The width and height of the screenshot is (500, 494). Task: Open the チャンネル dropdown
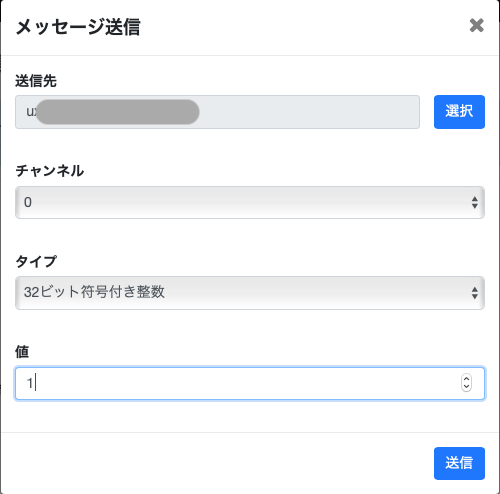click(x=250, y=202)
